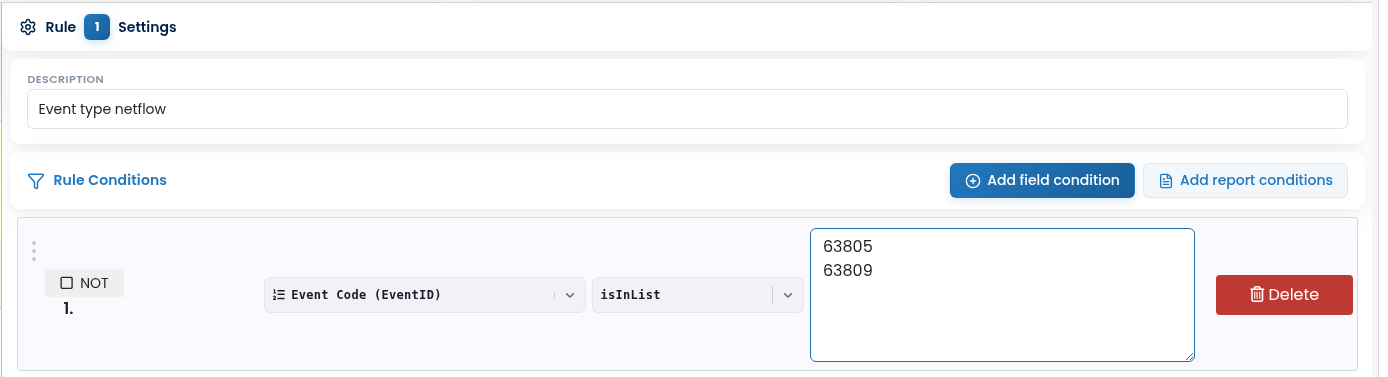This screenshot has height=377, width=1388.
Task: Open the isInList operator dropdown arrow
Action: 787,295
